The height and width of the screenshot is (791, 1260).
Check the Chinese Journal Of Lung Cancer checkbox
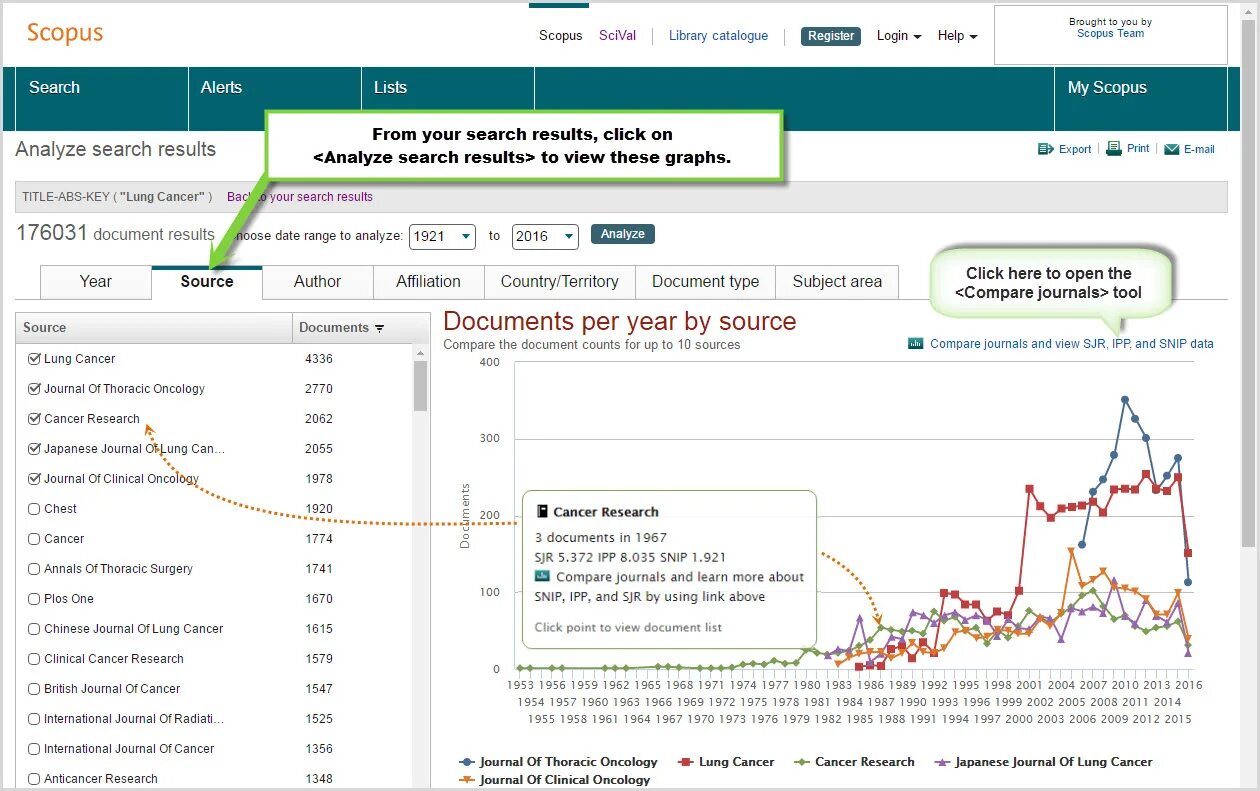point(35,628)
